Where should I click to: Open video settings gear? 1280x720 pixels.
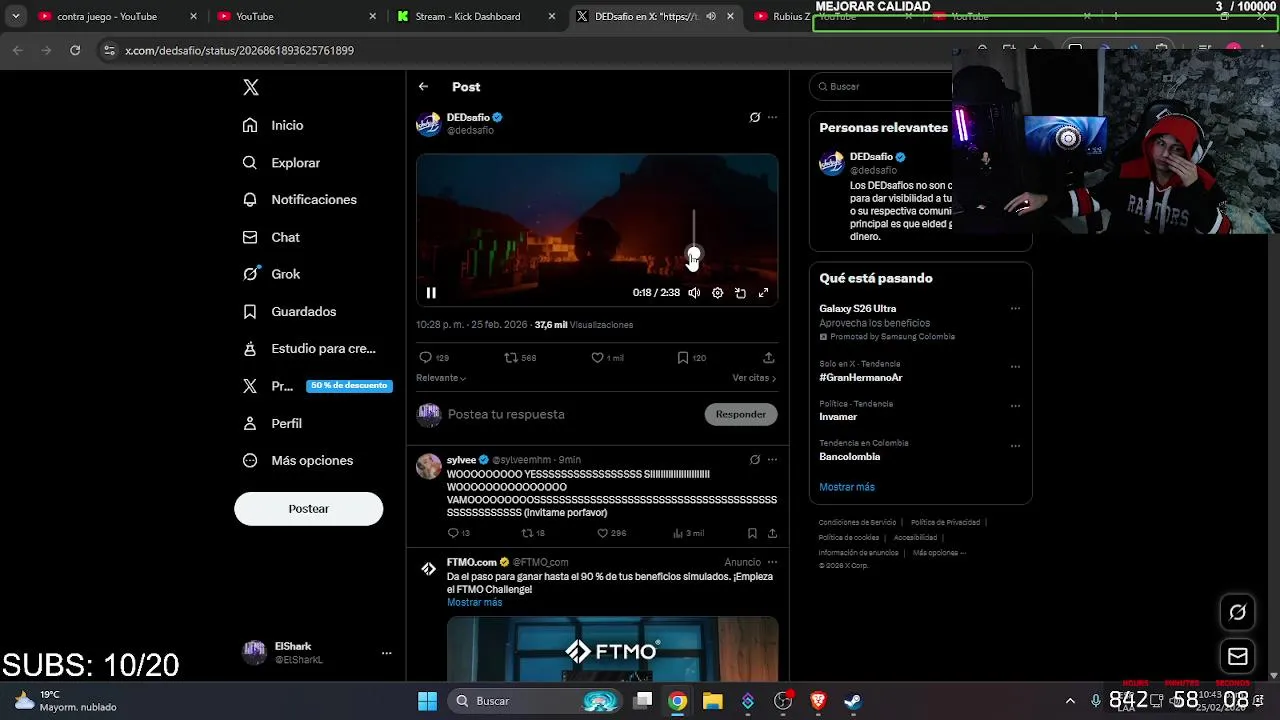pyautogui.click(x=717, y=293)
